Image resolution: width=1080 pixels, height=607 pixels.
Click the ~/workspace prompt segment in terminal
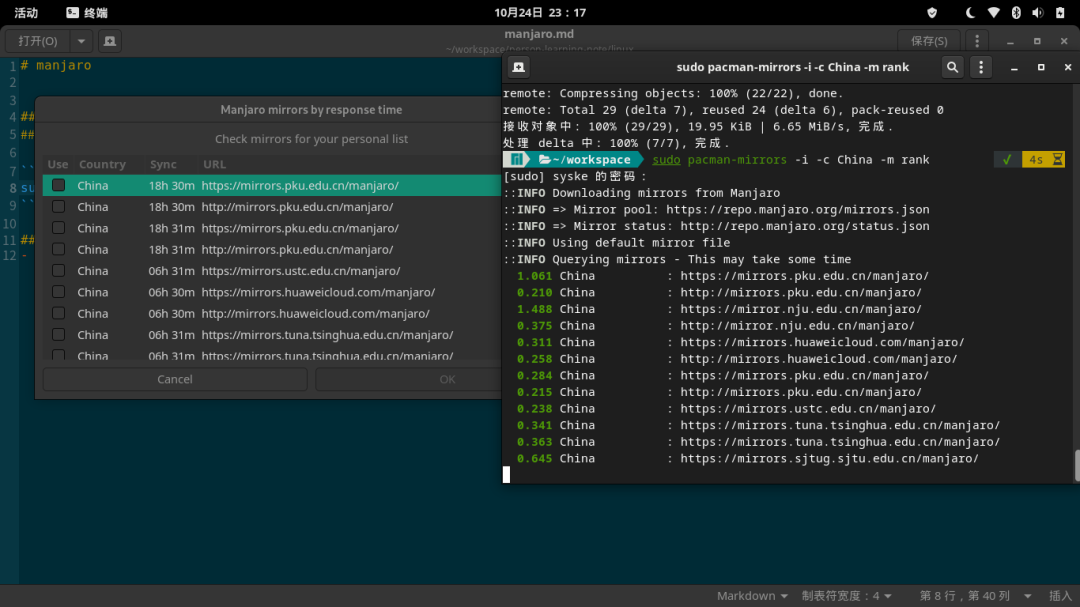(585, 160)
